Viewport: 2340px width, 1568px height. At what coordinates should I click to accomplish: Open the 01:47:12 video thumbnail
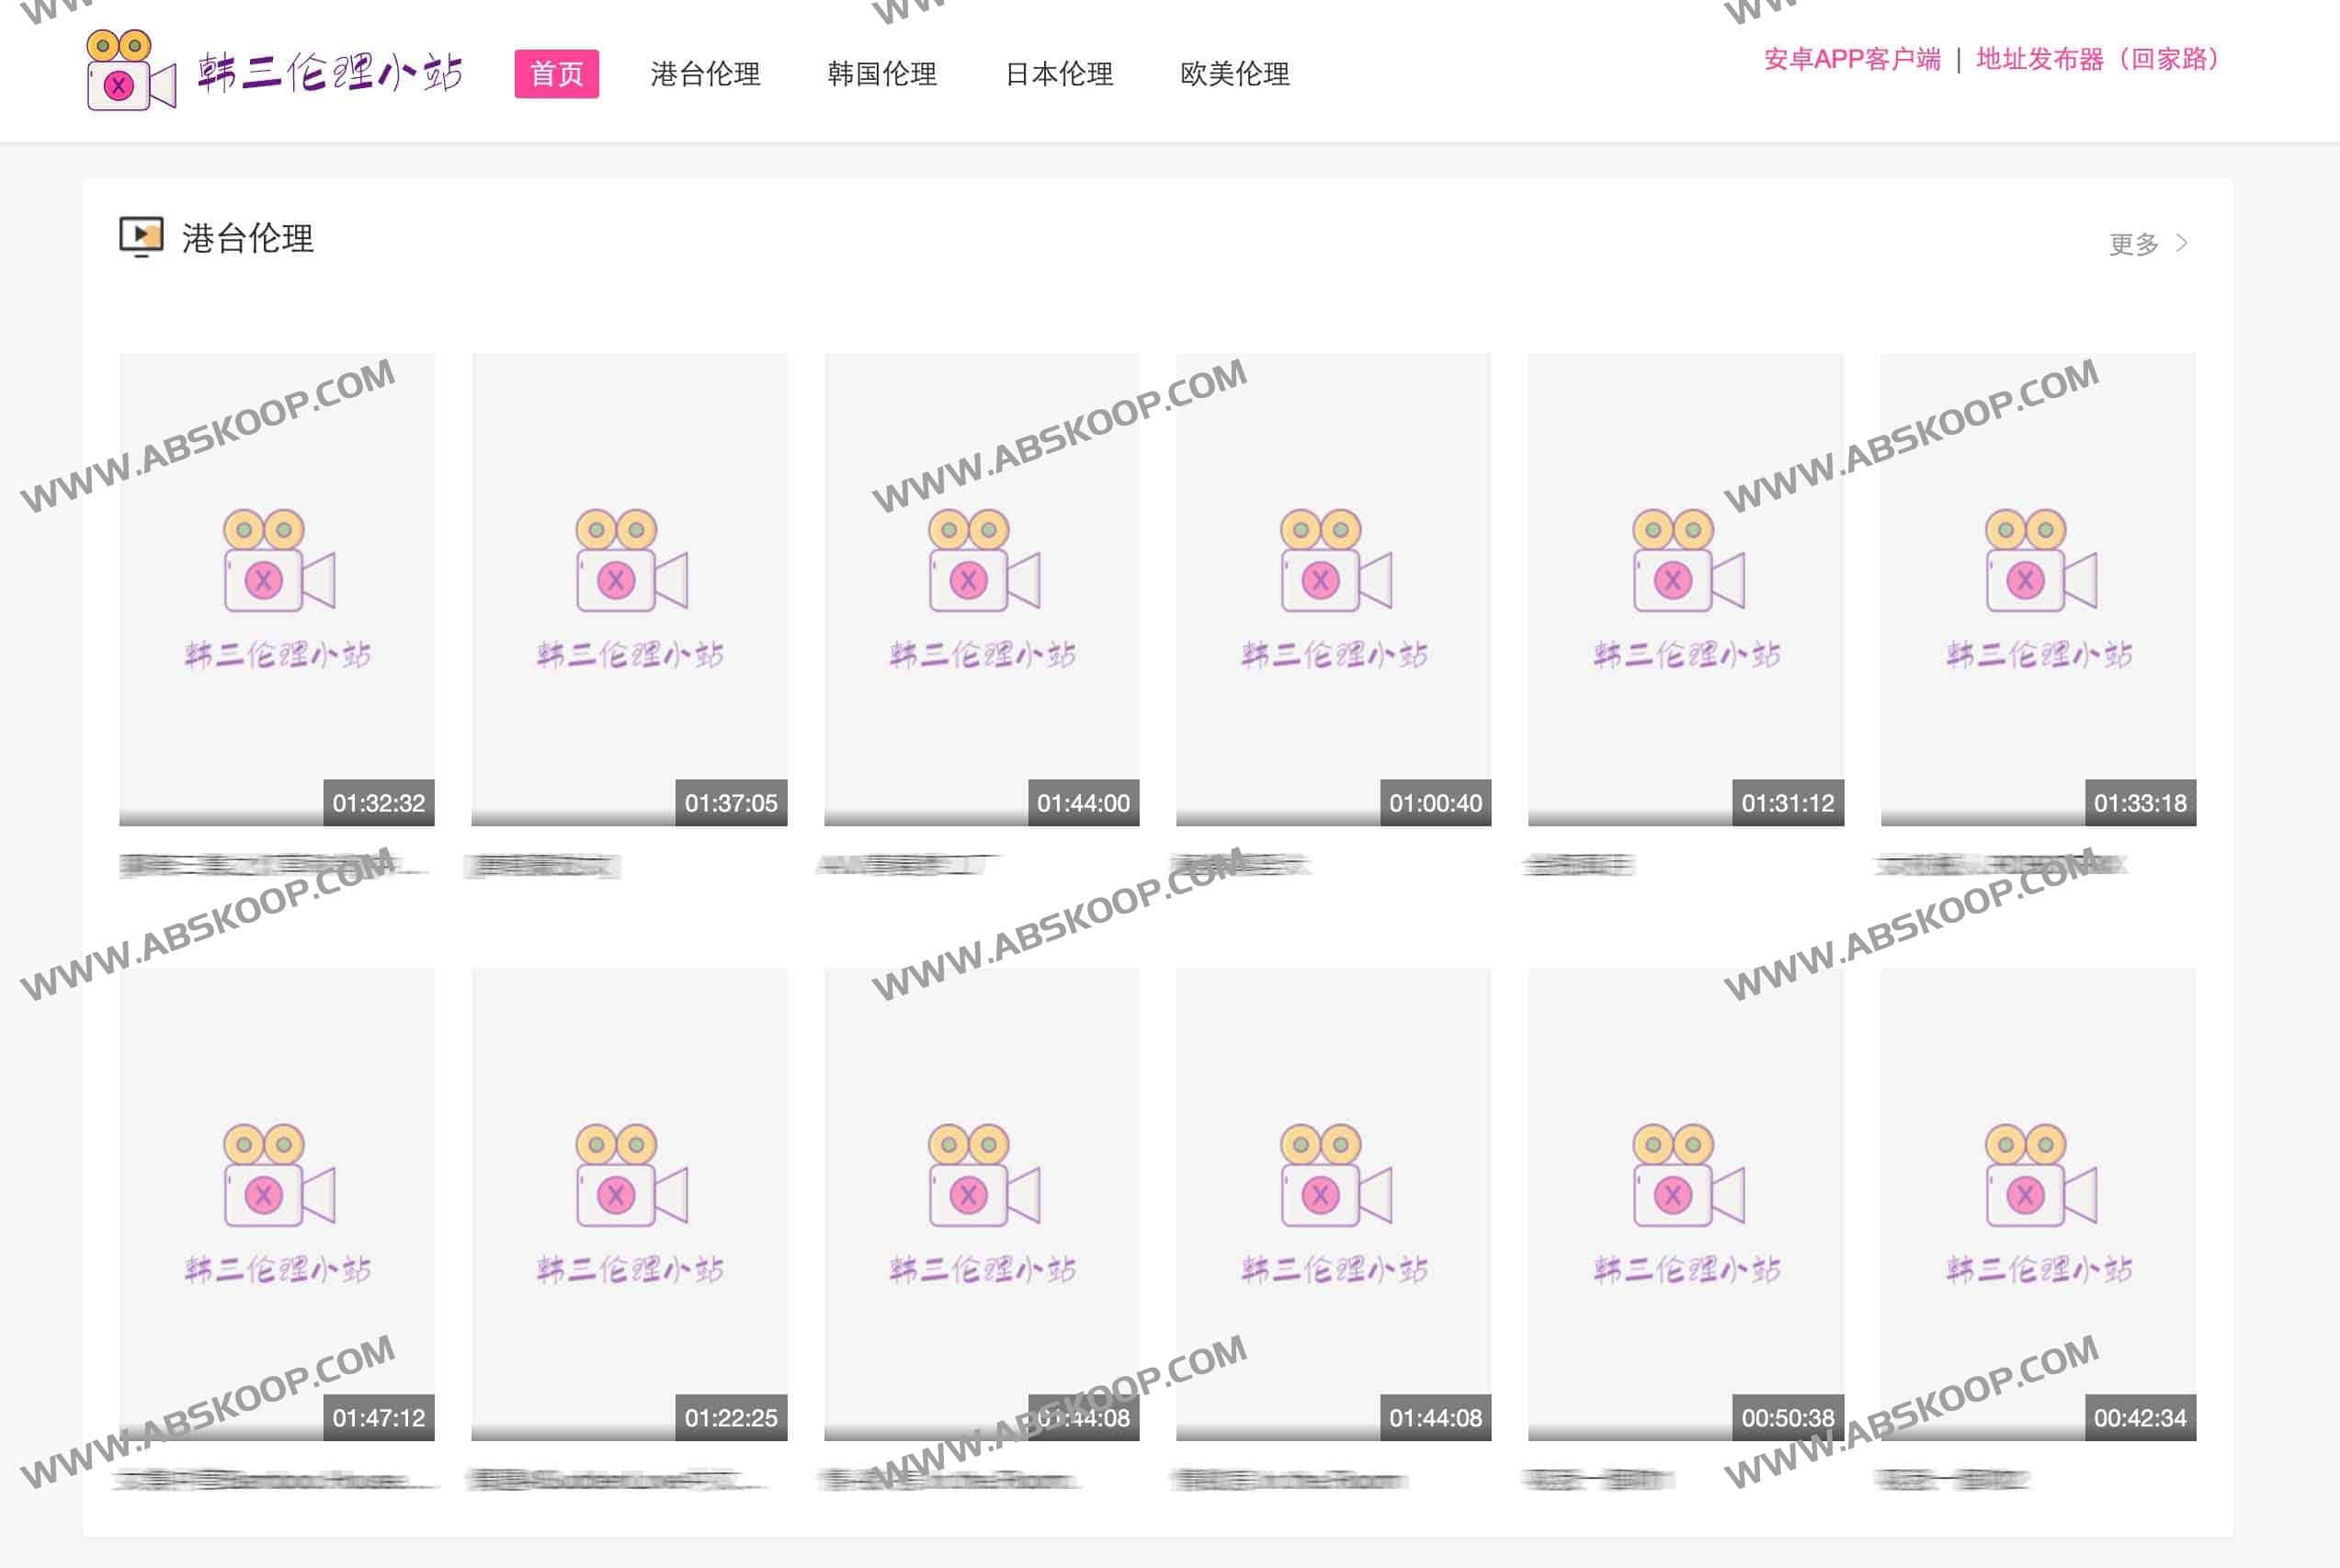[277, 1204]
